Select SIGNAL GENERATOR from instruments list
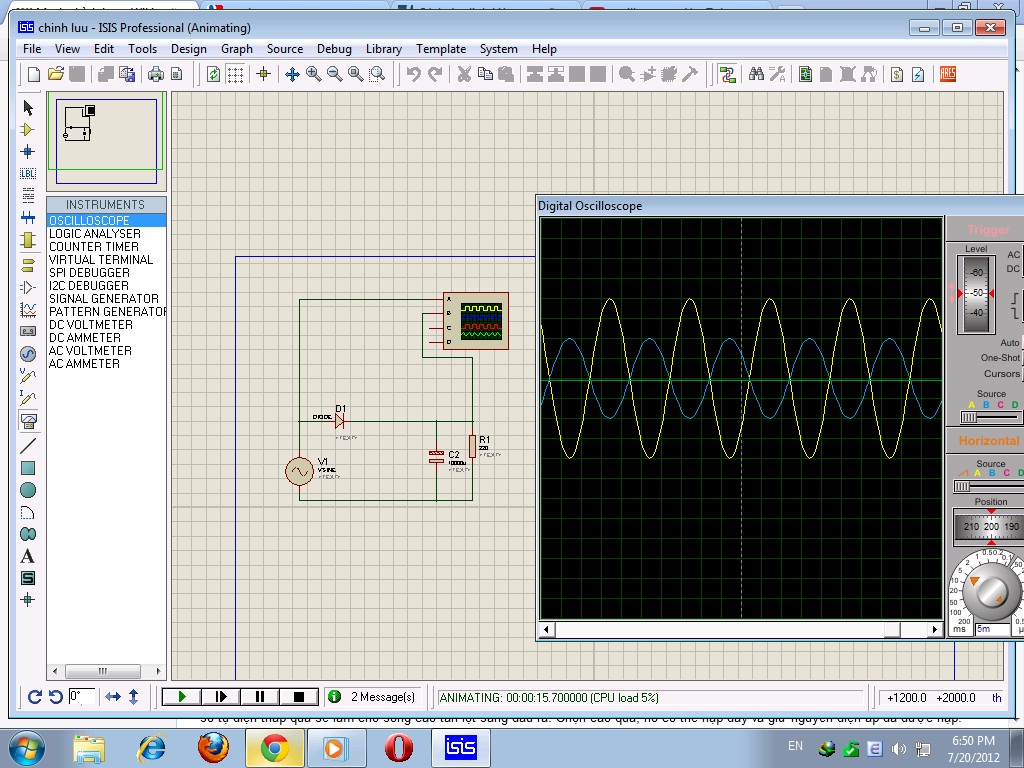The width and height of the screenshot is (1024, 768). point(104,298)
